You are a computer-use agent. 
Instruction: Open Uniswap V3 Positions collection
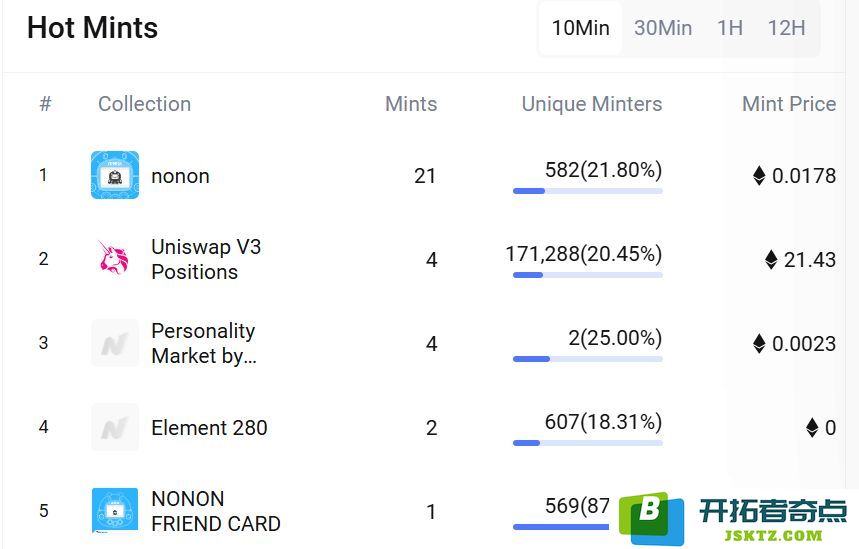tap(206, 259)
